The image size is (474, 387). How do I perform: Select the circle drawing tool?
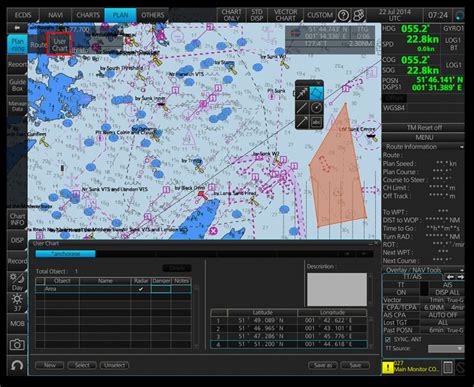pos(316,108)
